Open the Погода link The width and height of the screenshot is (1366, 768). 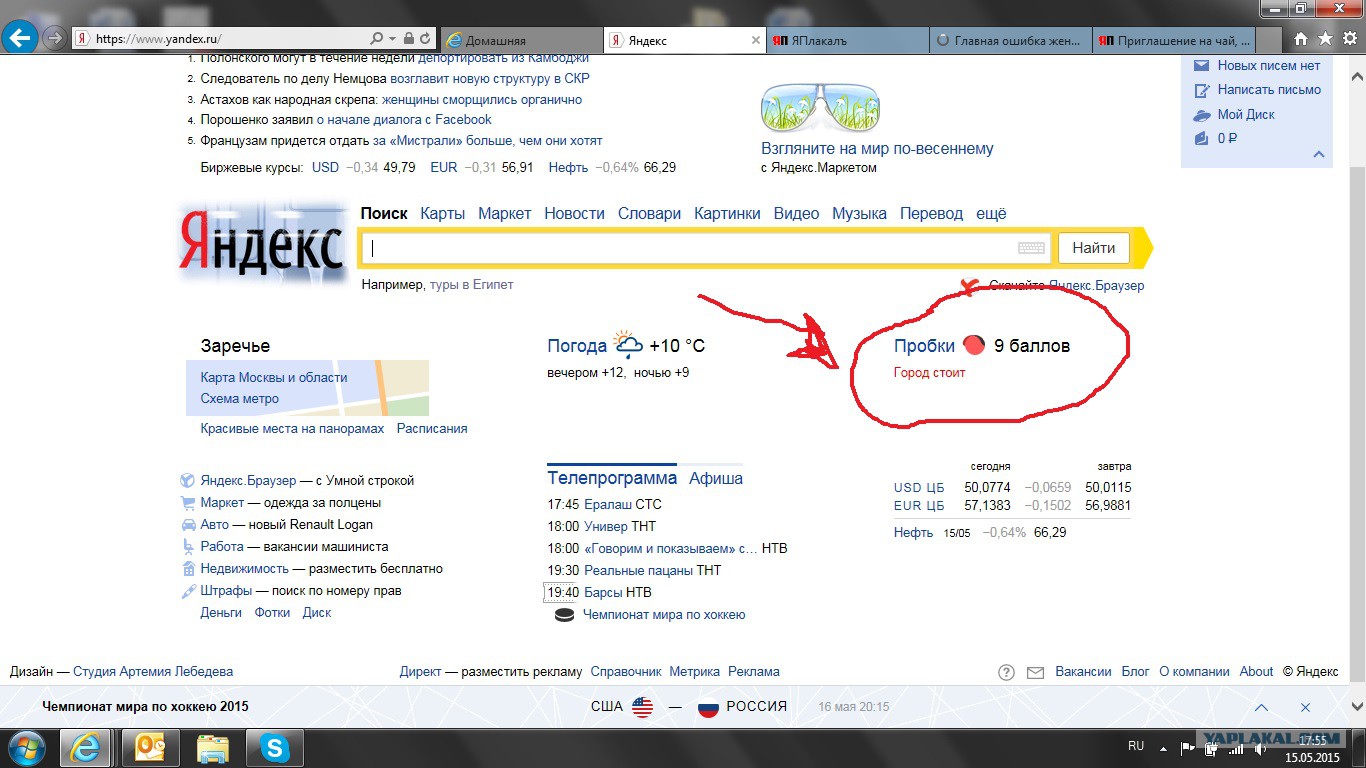pyautogui.click(x=577, y=346)
